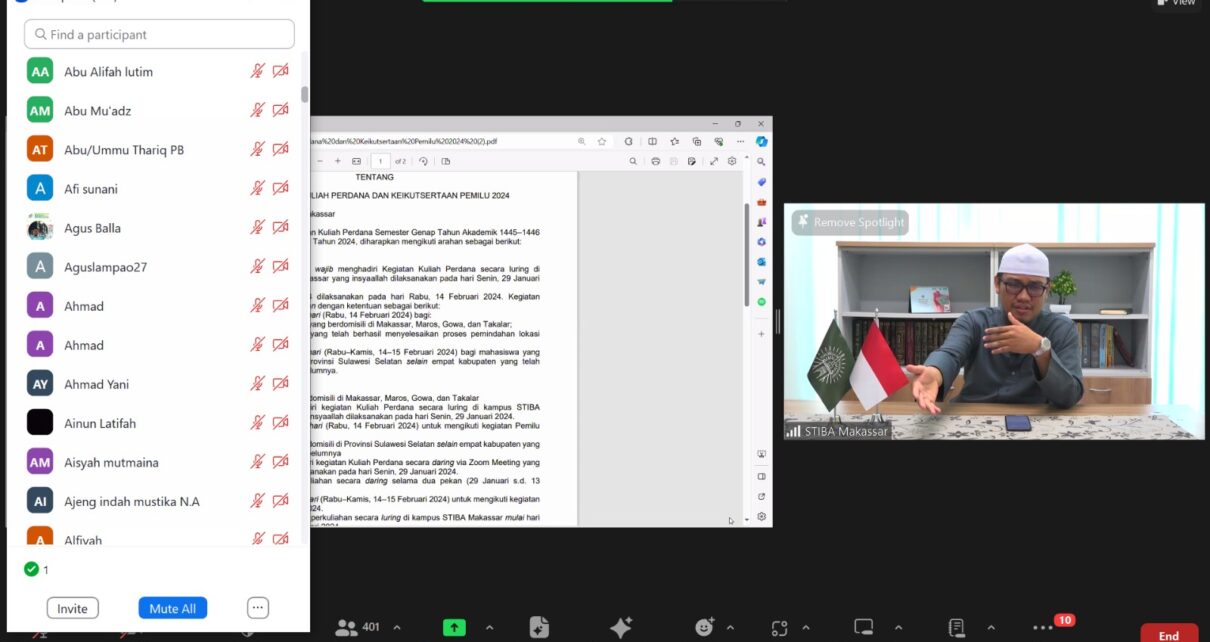
Task: Click the Mute All button
Action: [x=172, y=608]
